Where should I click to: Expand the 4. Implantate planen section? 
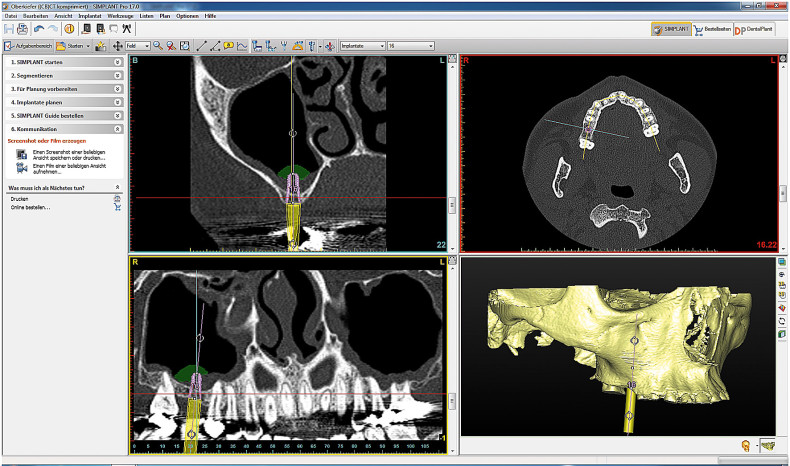pos(64,102)
